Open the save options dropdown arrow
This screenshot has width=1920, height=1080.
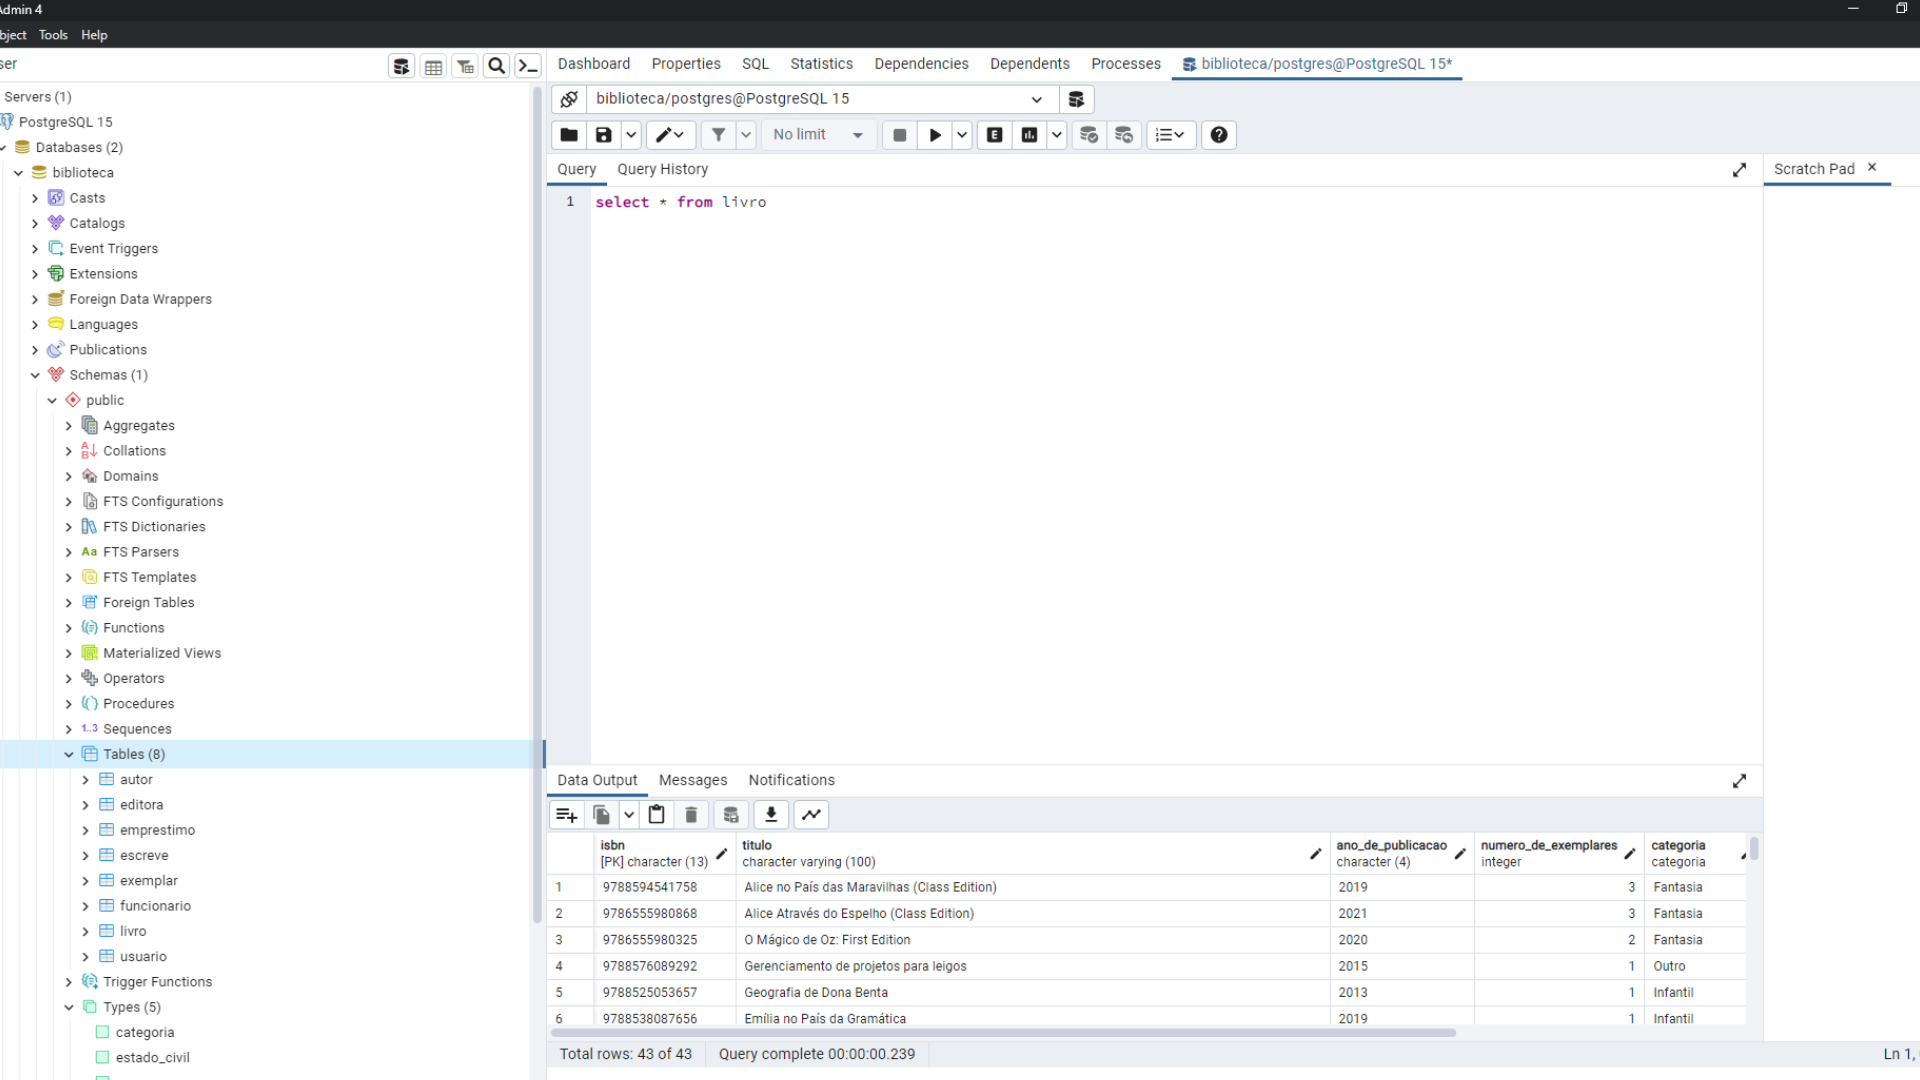tap(631, 135)
